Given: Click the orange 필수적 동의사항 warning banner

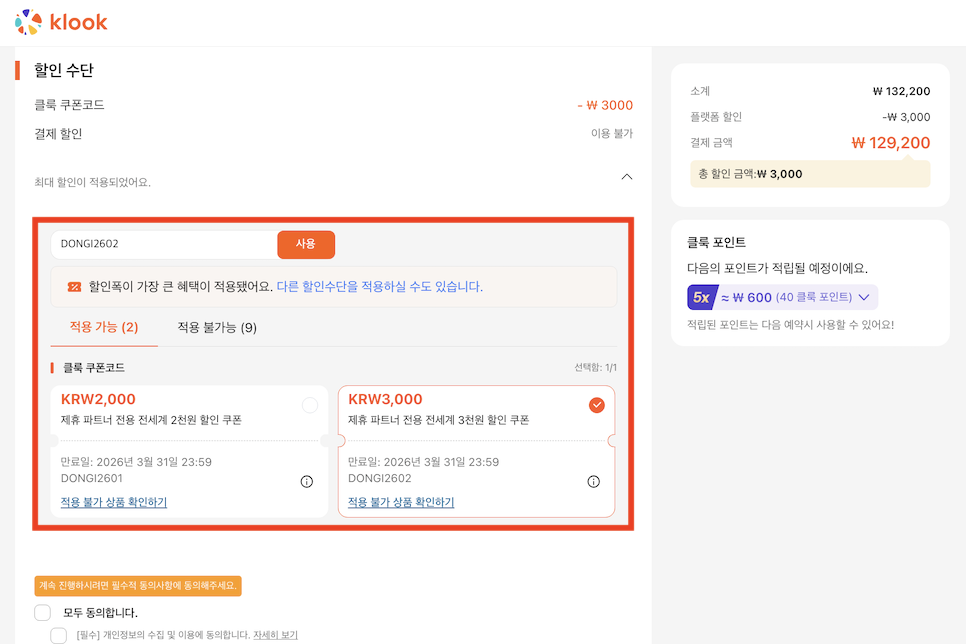Looking at the screenshot, I should point(138,585).
